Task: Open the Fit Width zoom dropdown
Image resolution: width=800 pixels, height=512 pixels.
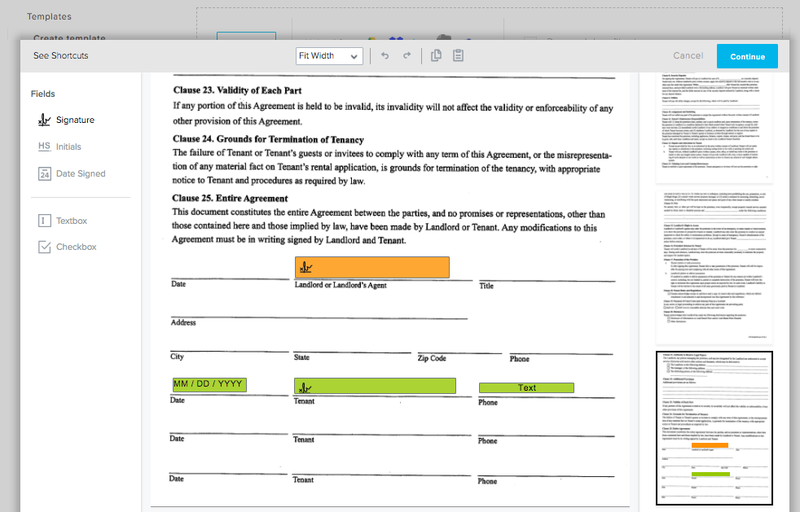Action: pyautogui.click(x=329, y=56)
